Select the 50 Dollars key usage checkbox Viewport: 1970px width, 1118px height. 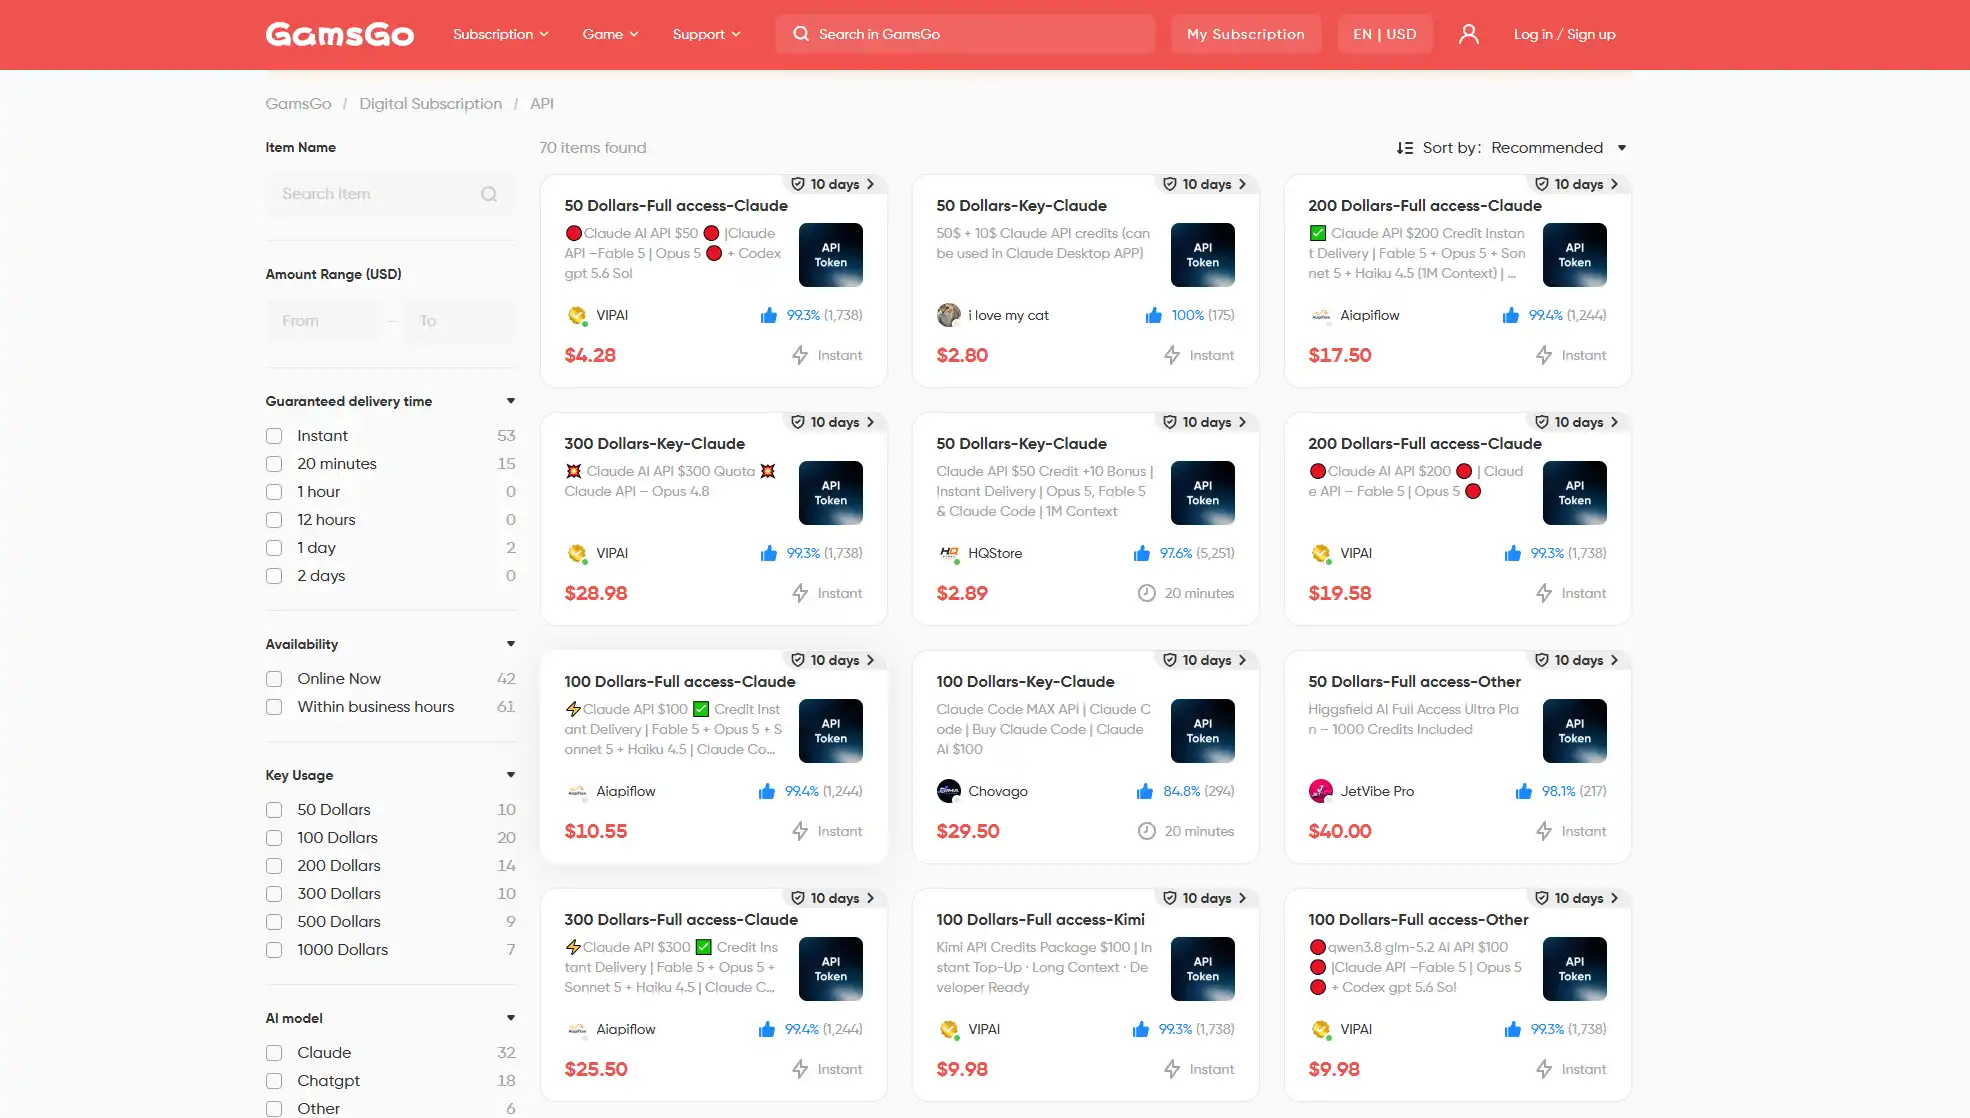pyautogui.click(x=274, y=810)
